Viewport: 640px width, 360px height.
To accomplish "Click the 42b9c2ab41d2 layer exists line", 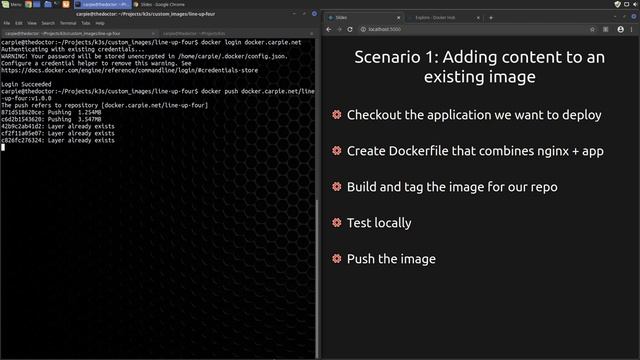I will tap(58, 127).
